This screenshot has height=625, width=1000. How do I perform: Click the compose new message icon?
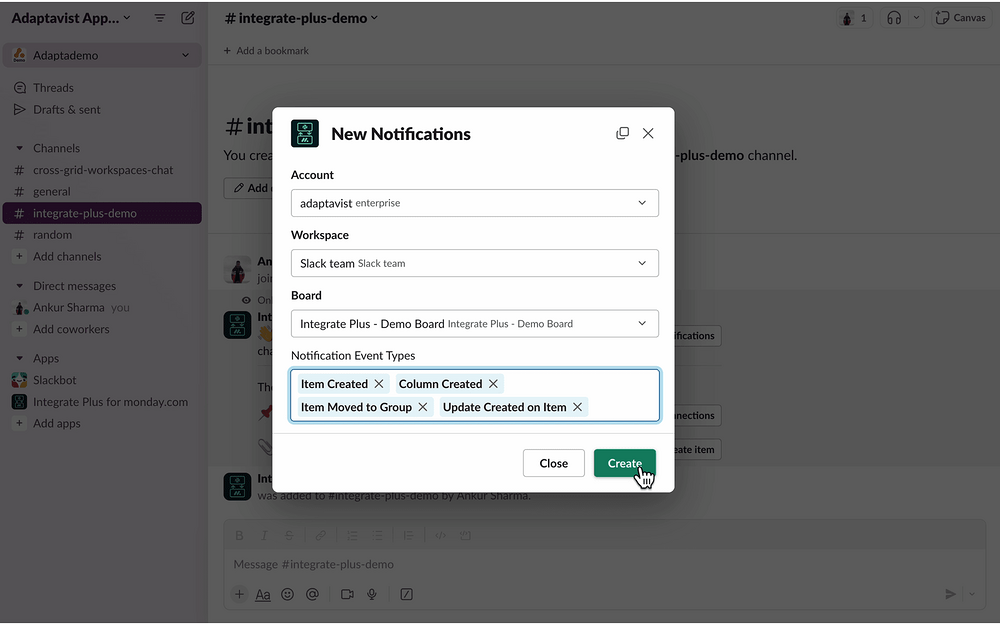point(188,18)
